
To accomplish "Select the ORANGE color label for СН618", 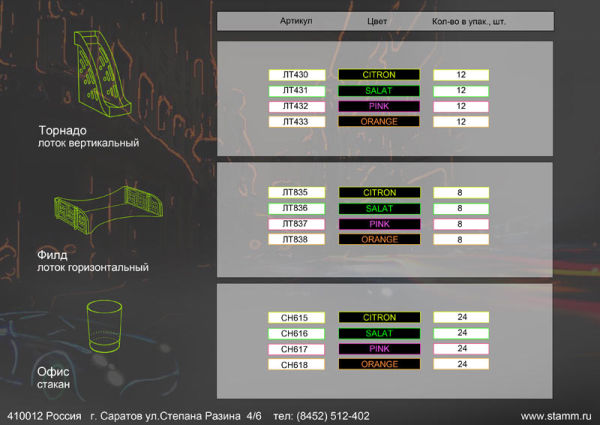I will point(379,364).
